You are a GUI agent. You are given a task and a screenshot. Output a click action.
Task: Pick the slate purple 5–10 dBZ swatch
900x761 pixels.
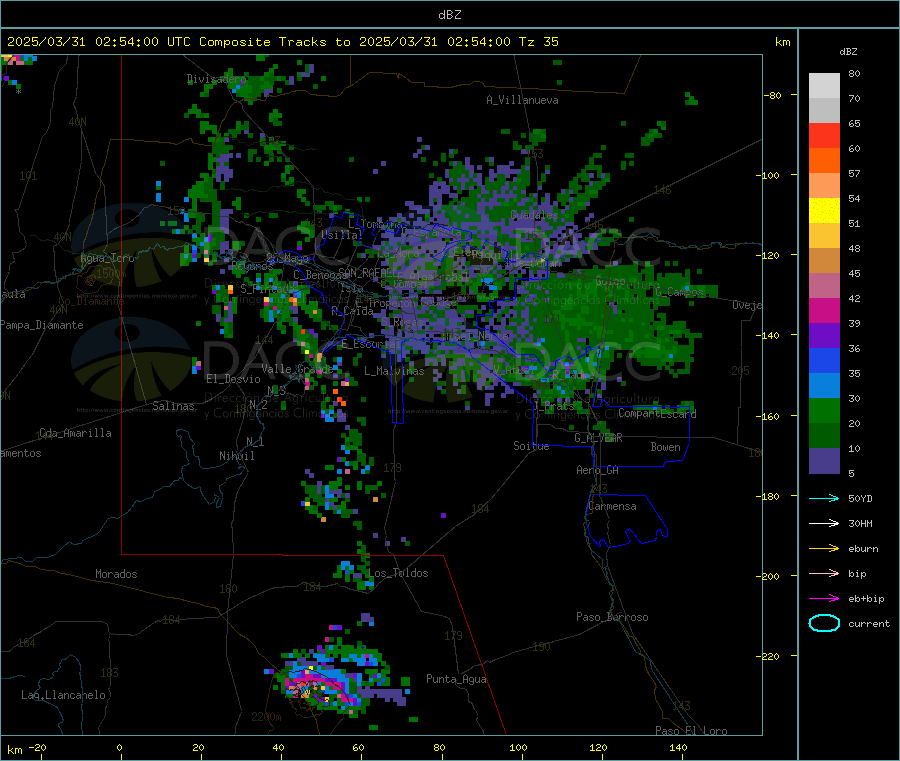click(824, 461)
